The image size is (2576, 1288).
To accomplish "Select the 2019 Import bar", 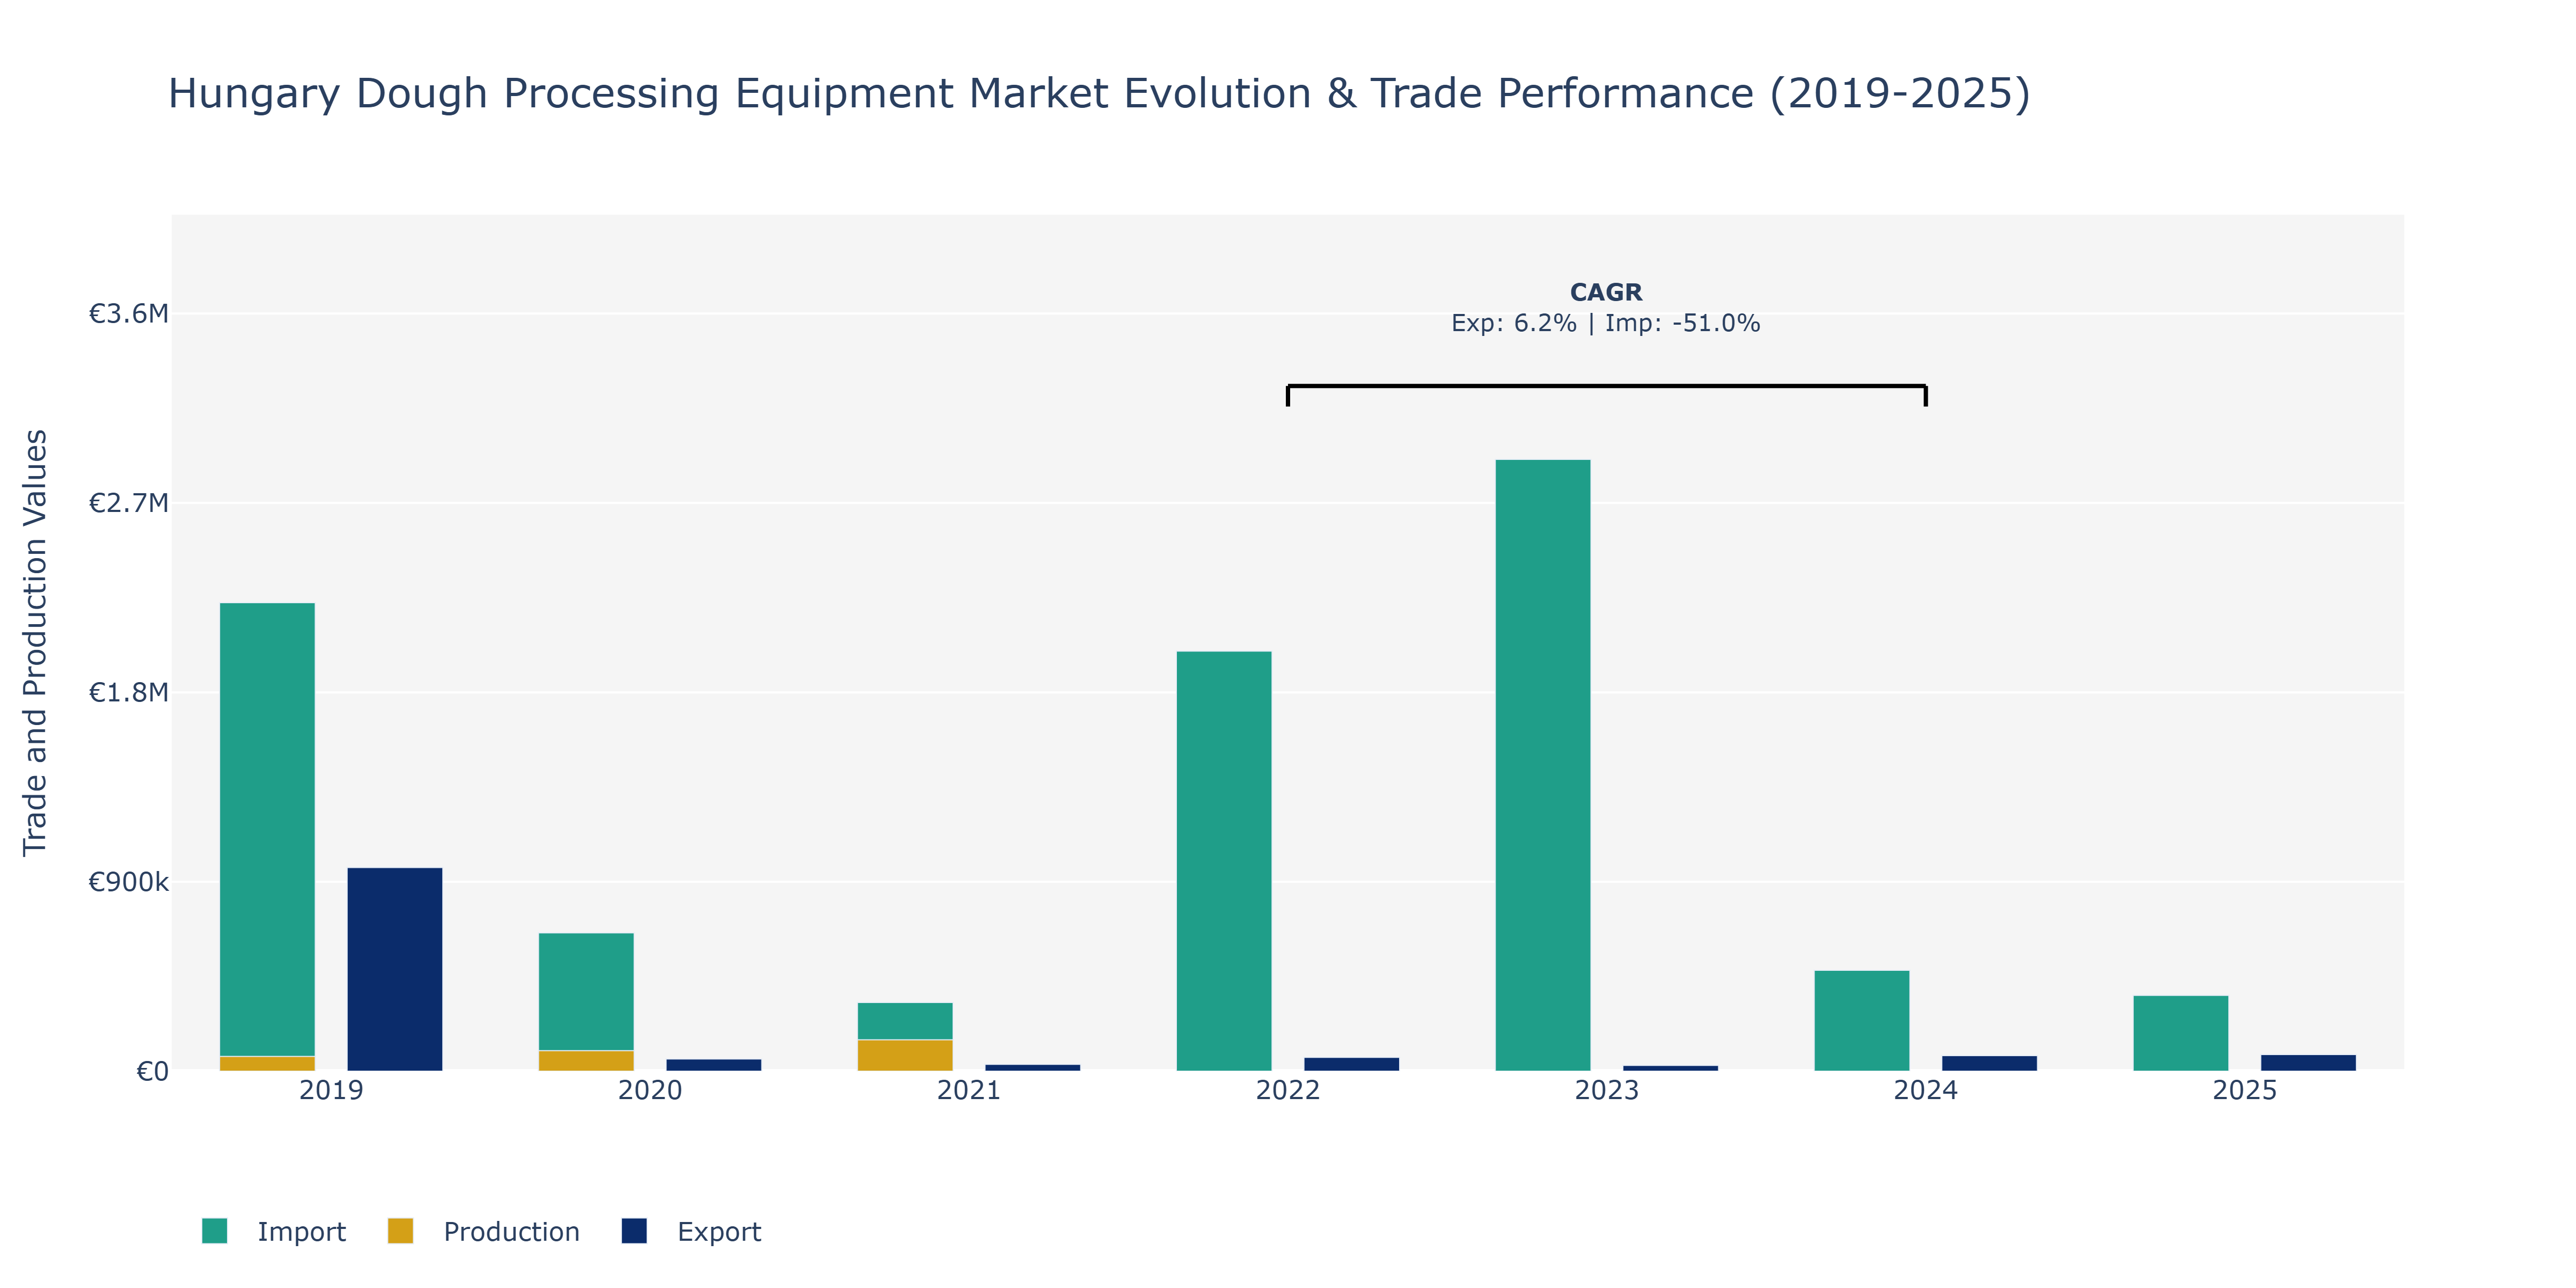I will point(267,829).
